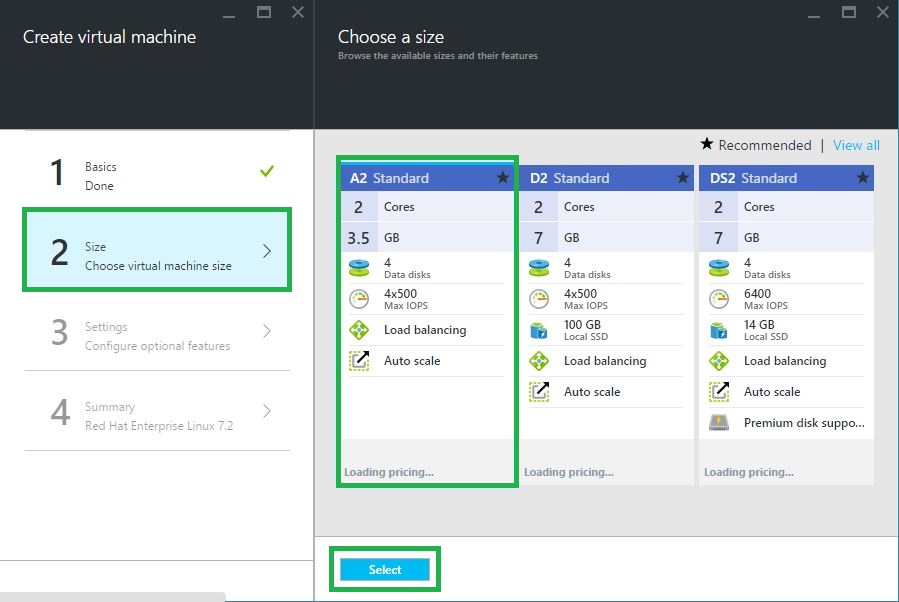Click the Auto scale icon in A2 Standard
This screenshot has height=602, width=899.
click(x=359, y=361)
